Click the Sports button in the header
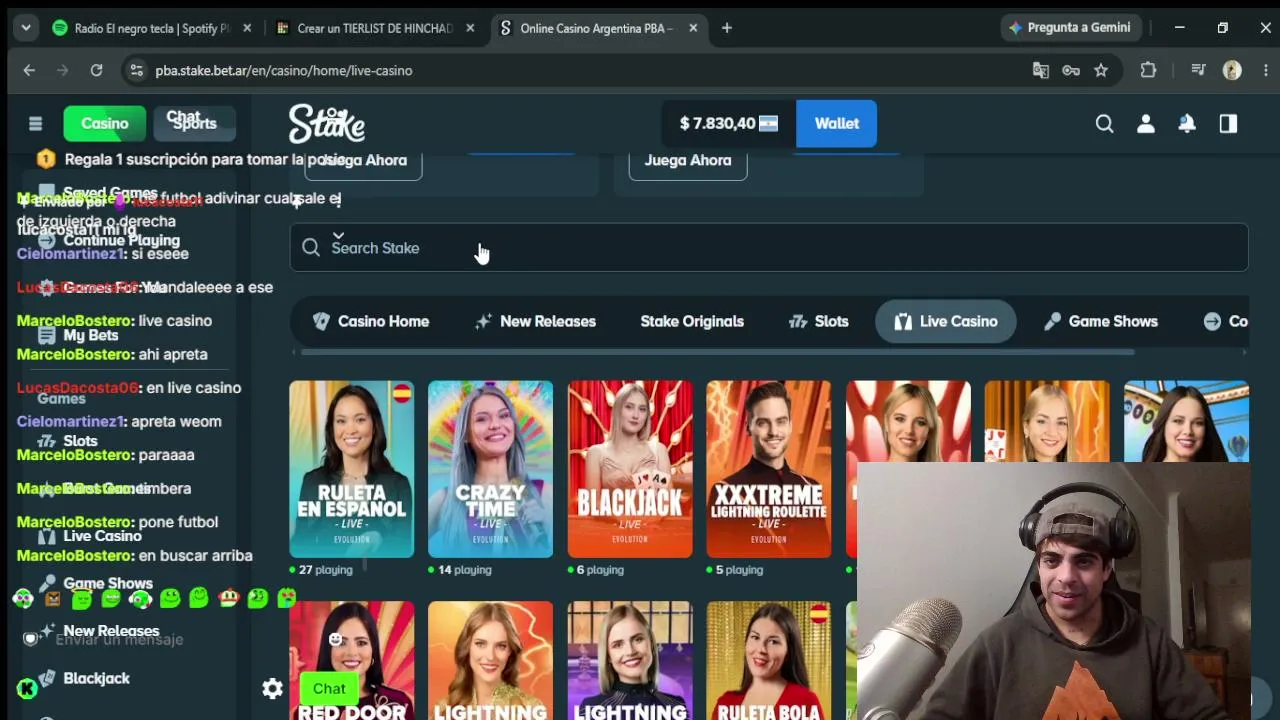 [194, 123]
